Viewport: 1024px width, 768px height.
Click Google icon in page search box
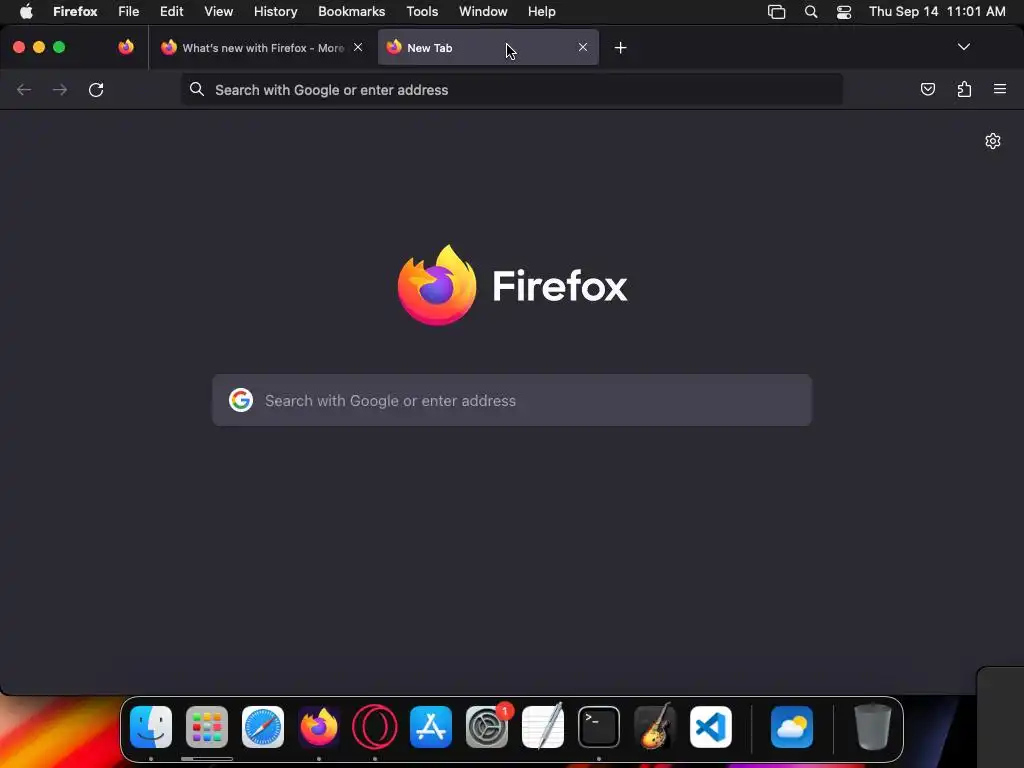pyautogui.click(x=241, y=400)
